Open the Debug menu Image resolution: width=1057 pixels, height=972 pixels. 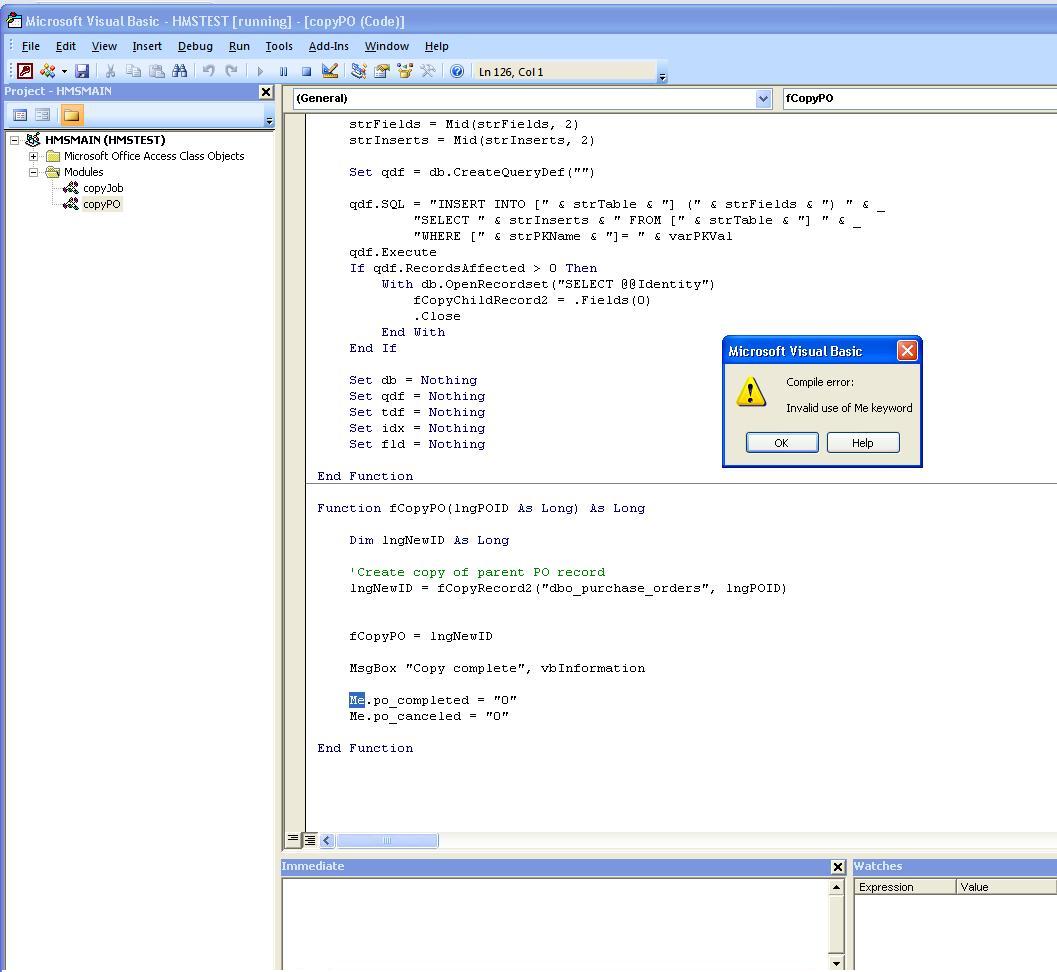coord(195,46)
